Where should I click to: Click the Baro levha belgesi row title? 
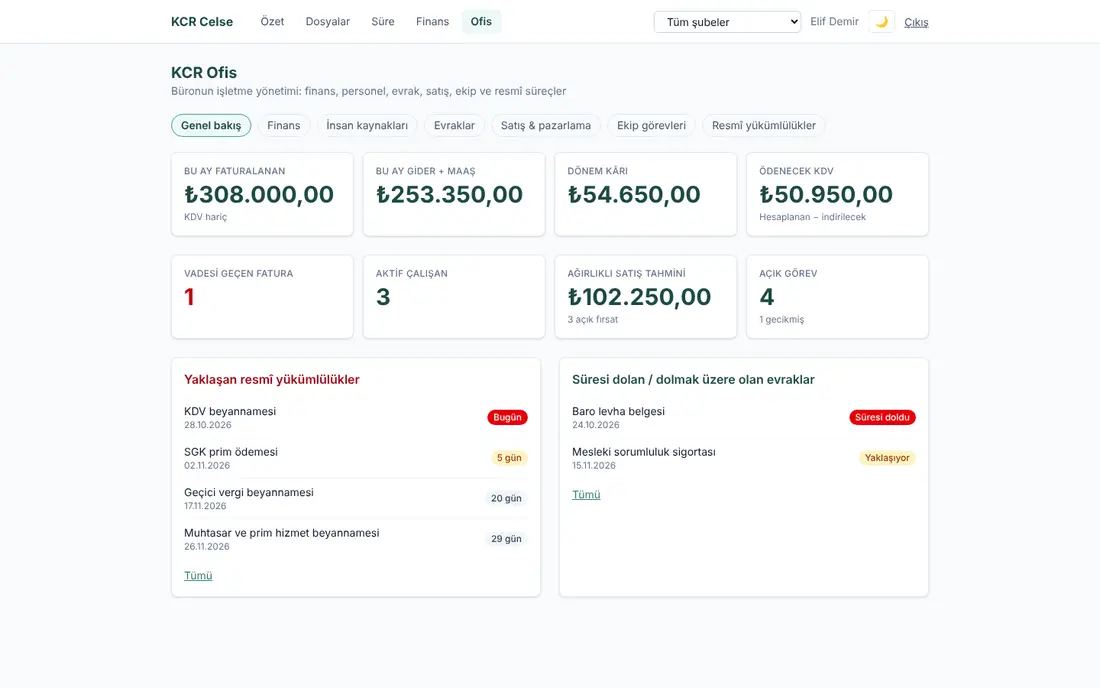[618, 412]
